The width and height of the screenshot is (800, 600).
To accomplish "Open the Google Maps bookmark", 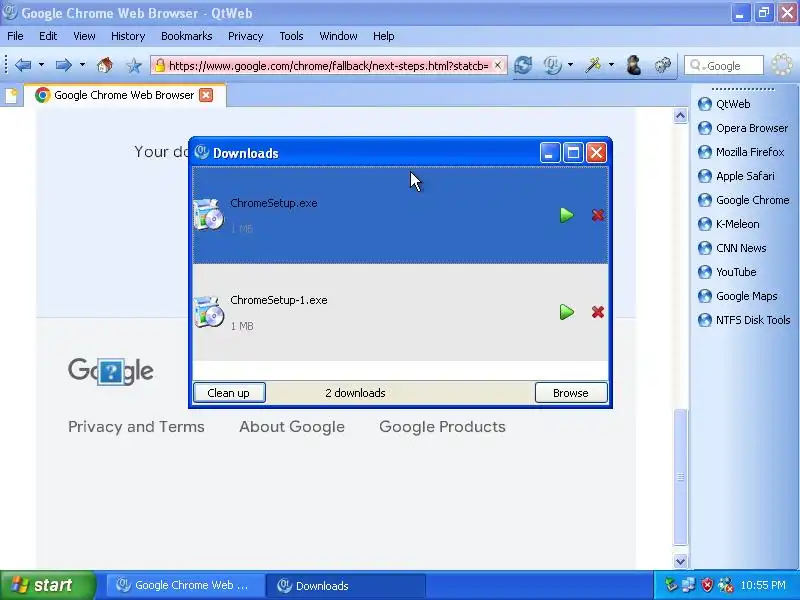I will [738, 296].
